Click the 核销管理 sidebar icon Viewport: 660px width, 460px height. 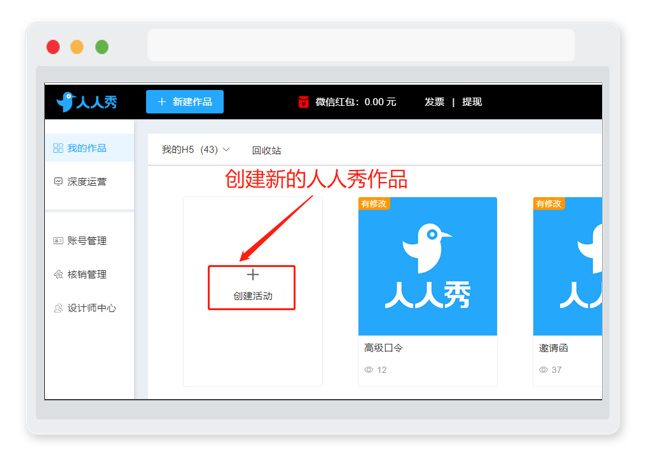pos(58,274)
